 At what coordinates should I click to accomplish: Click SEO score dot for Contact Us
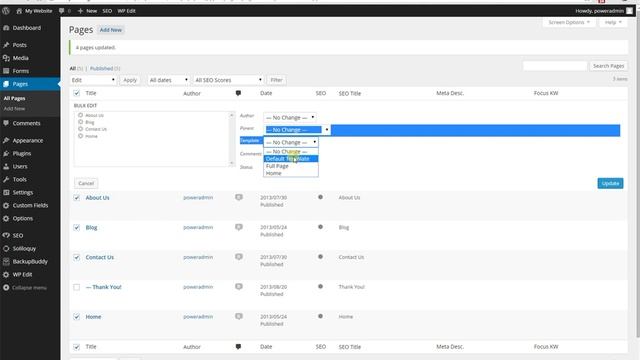pos(320,257)
